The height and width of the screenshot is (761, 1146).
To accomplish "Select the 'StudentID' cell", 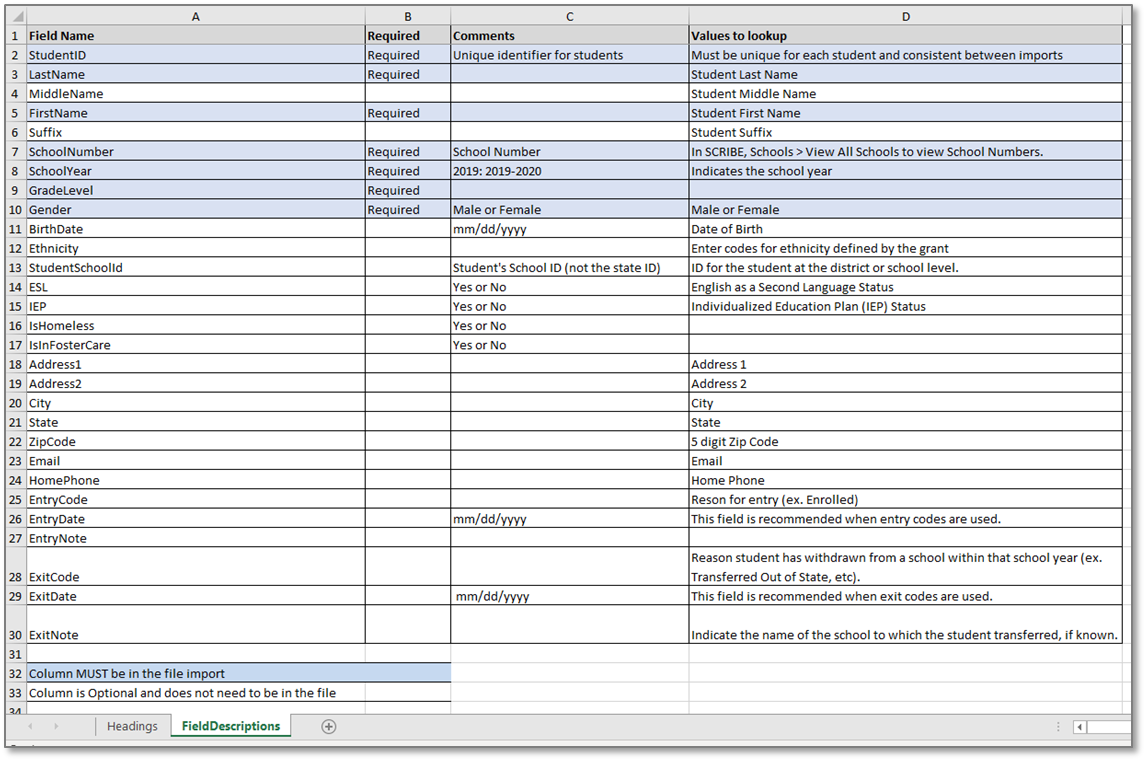I will [x=196, y=55].
